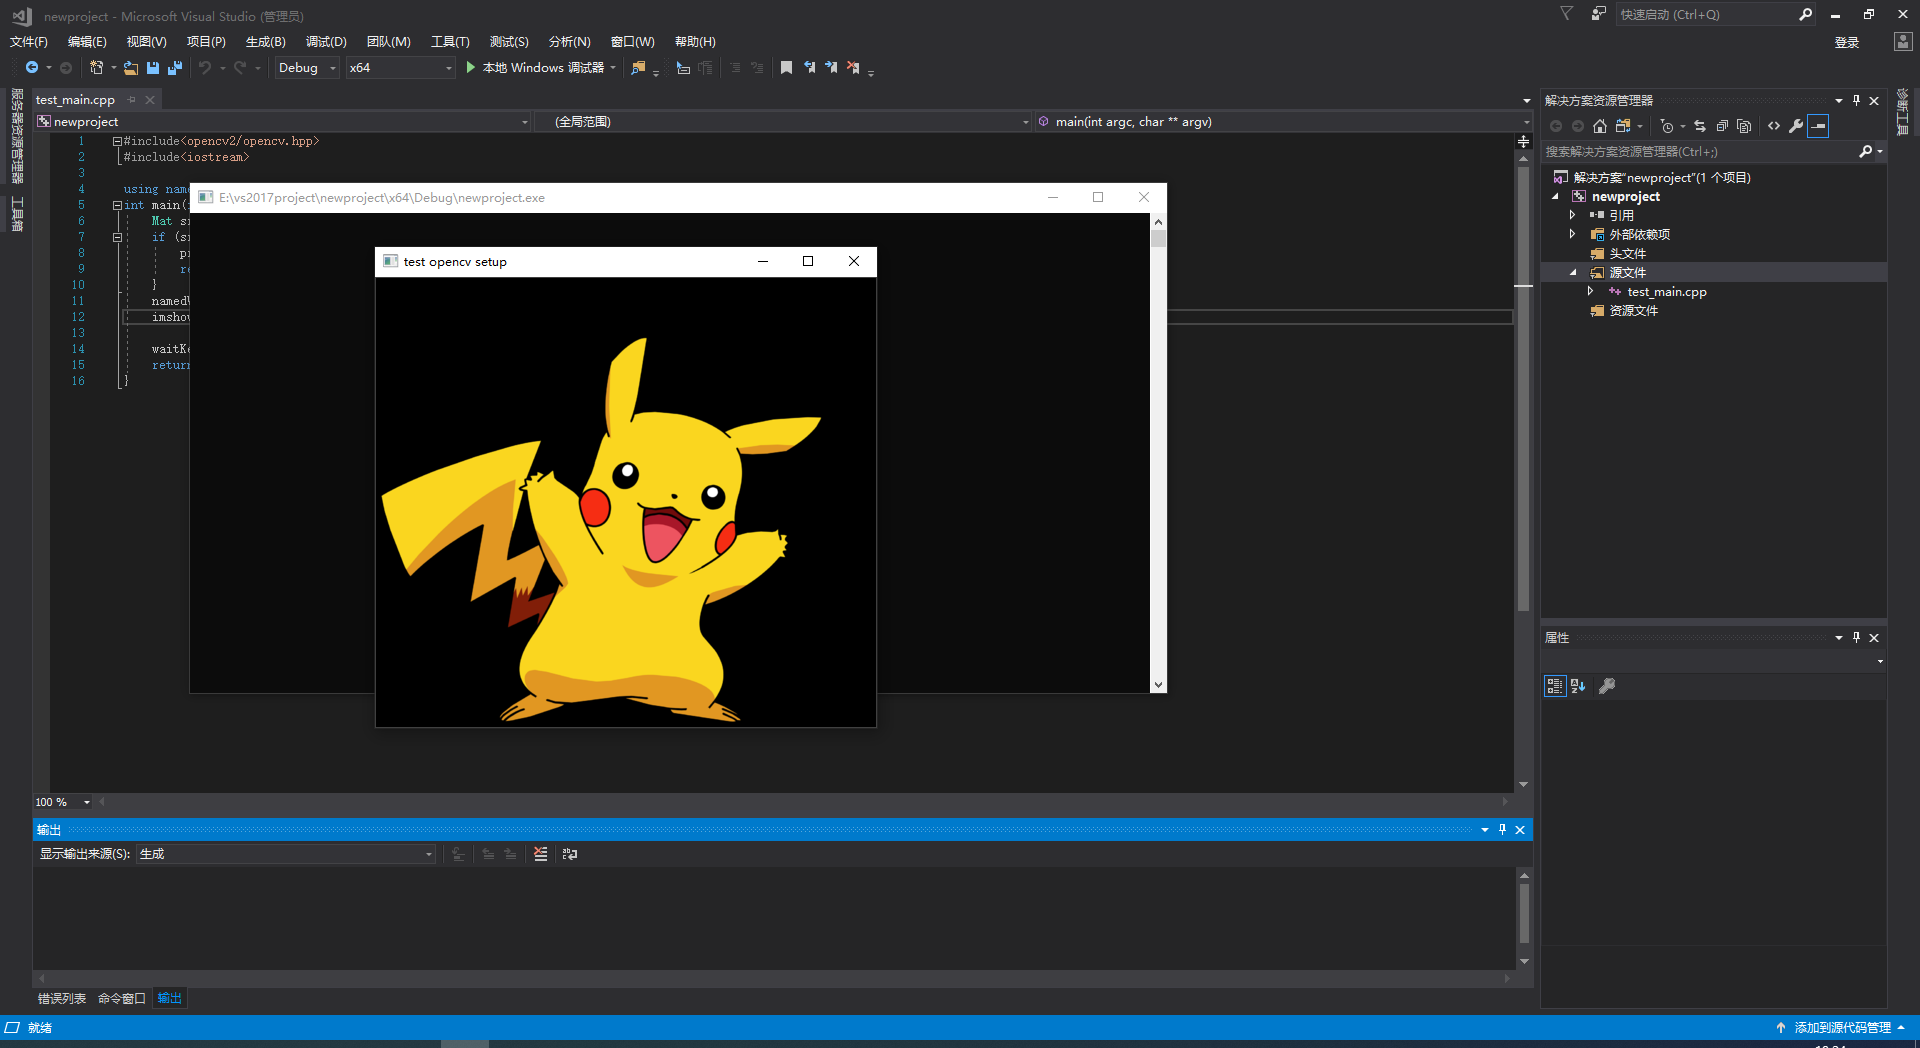Clear all output with the clear icon
1920x1048 pixels.
point(541,854)
